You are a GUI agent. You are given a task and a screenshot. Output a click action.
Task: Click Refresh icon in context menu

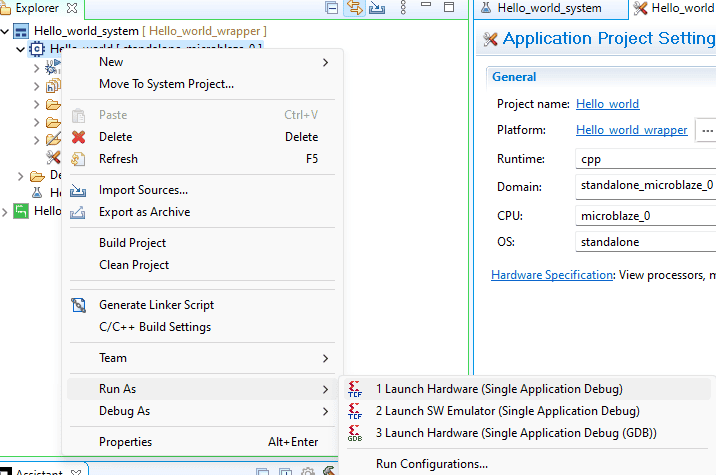pos(79,159)
